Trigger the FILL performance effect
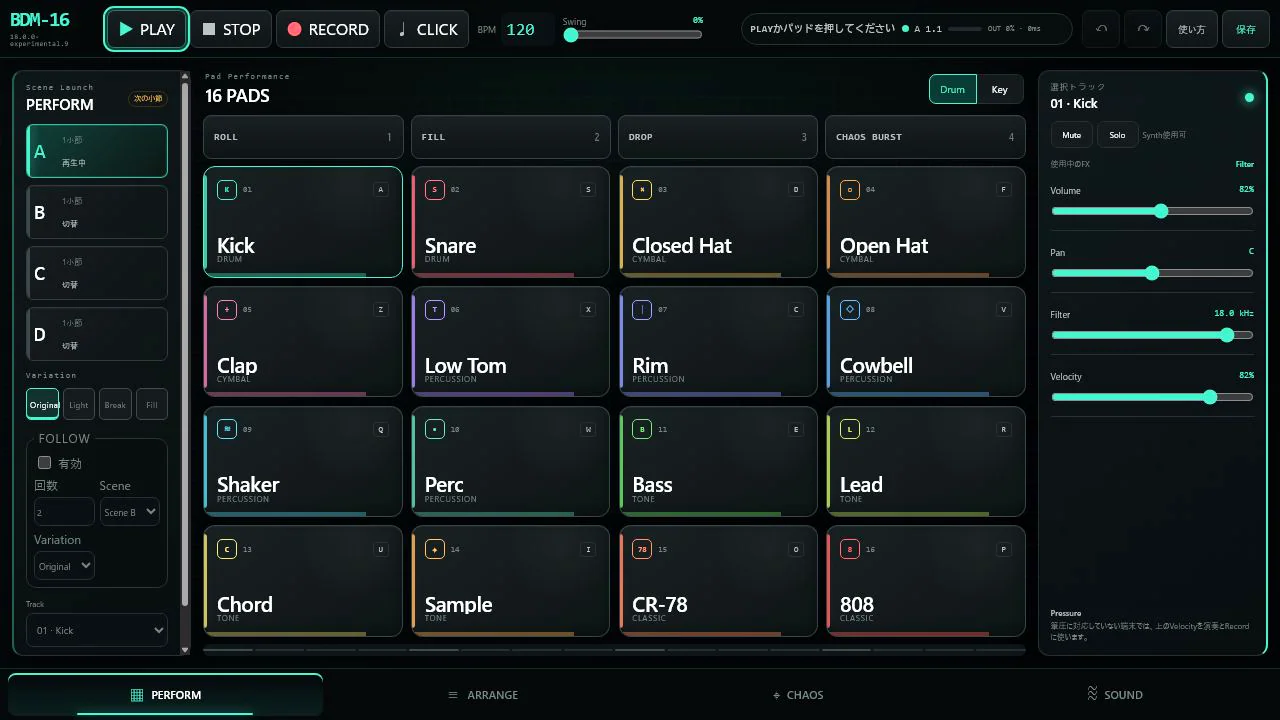The height and width of the screenshot is (720, 1280). click(x=511, y=137)
